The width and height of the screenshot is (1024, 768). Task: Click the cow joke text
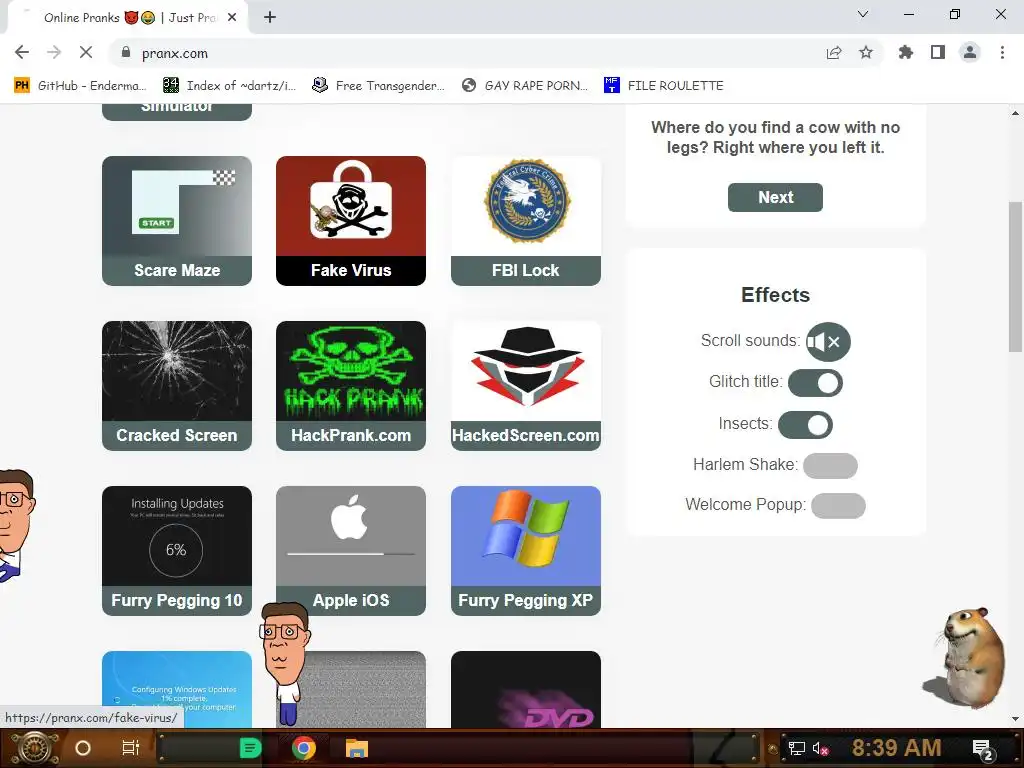click(775, 137)
